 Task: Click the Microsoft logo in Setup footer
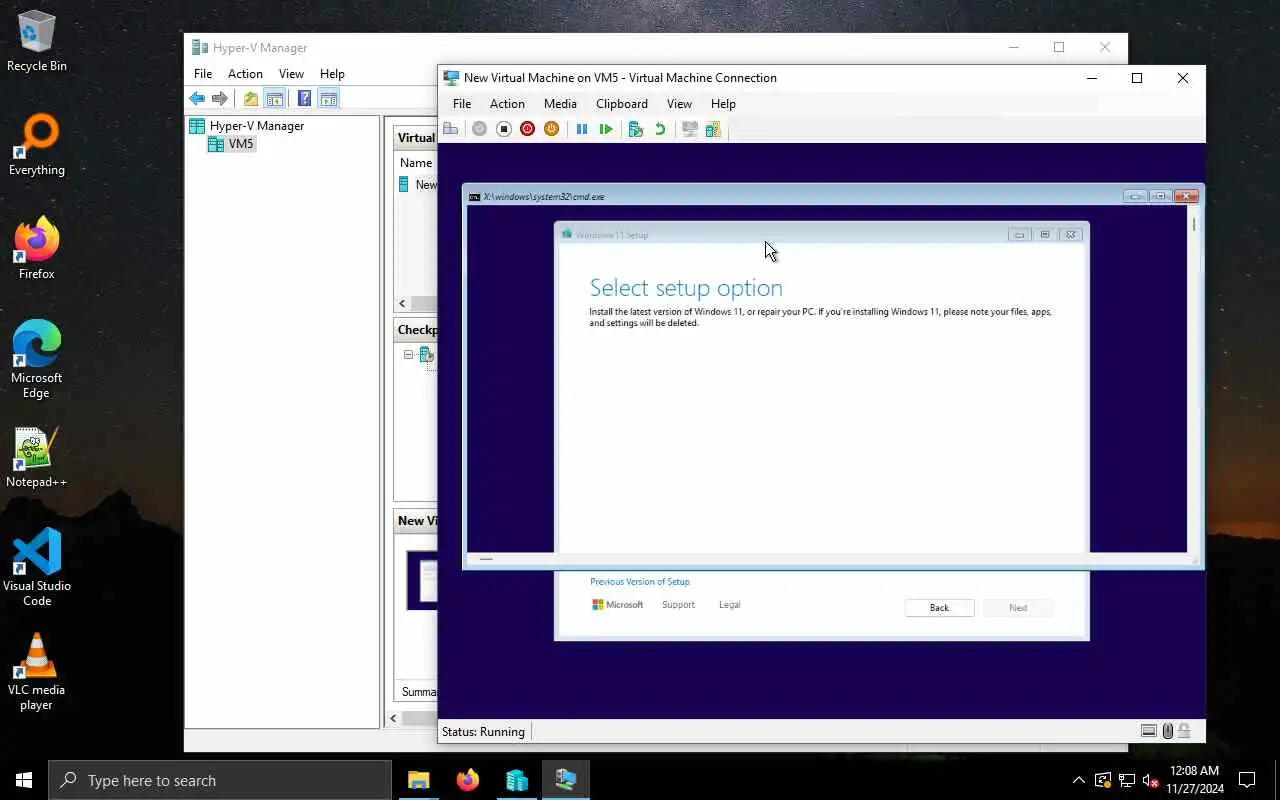coord(618,604)
